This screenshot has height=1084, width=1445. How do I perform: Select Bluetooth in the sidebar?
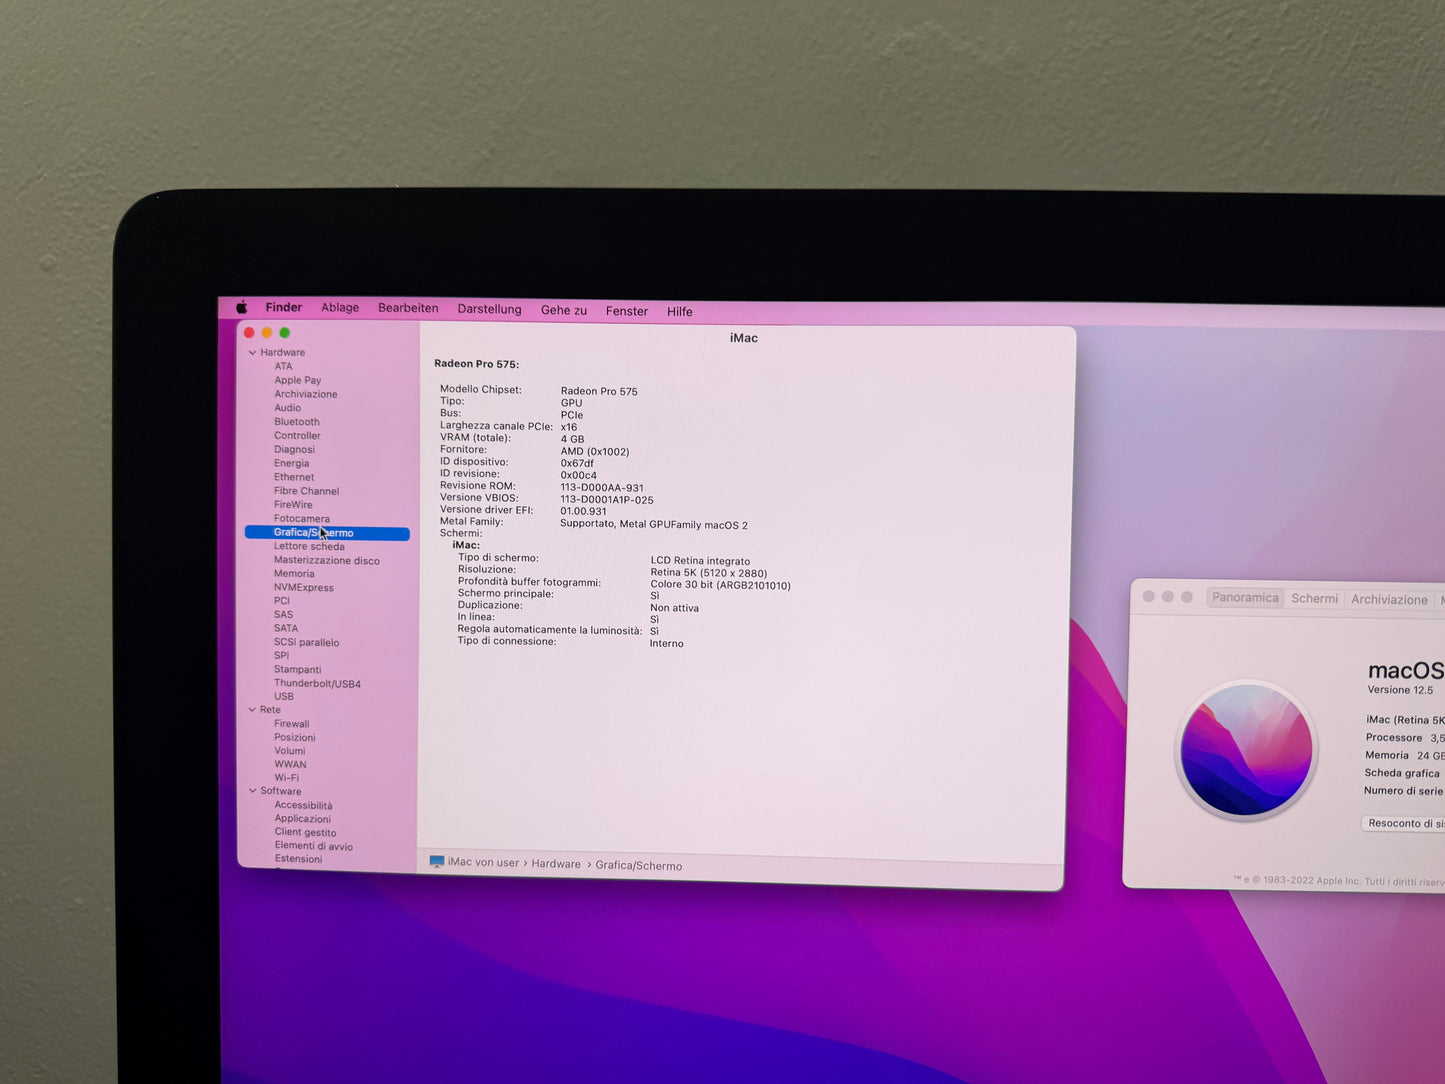coord(297,422)
